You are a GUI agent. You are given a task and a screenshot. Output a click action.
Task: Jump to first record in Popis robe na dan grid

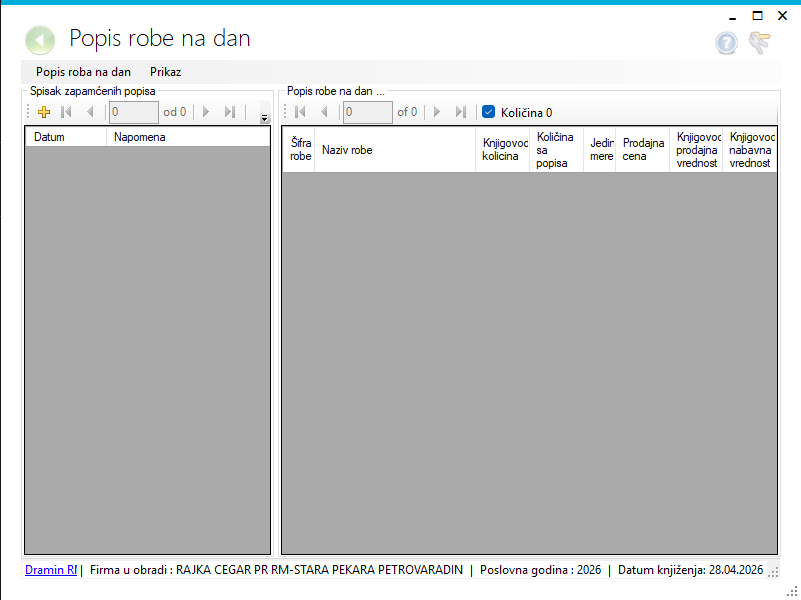point(300,112)
